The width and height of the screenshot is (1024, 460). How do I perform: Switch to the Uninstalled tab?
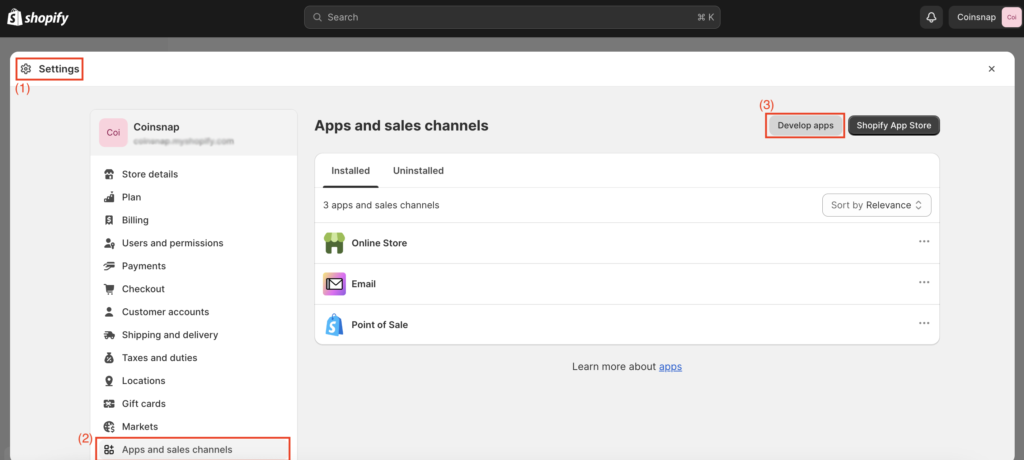tap(418, 171)
